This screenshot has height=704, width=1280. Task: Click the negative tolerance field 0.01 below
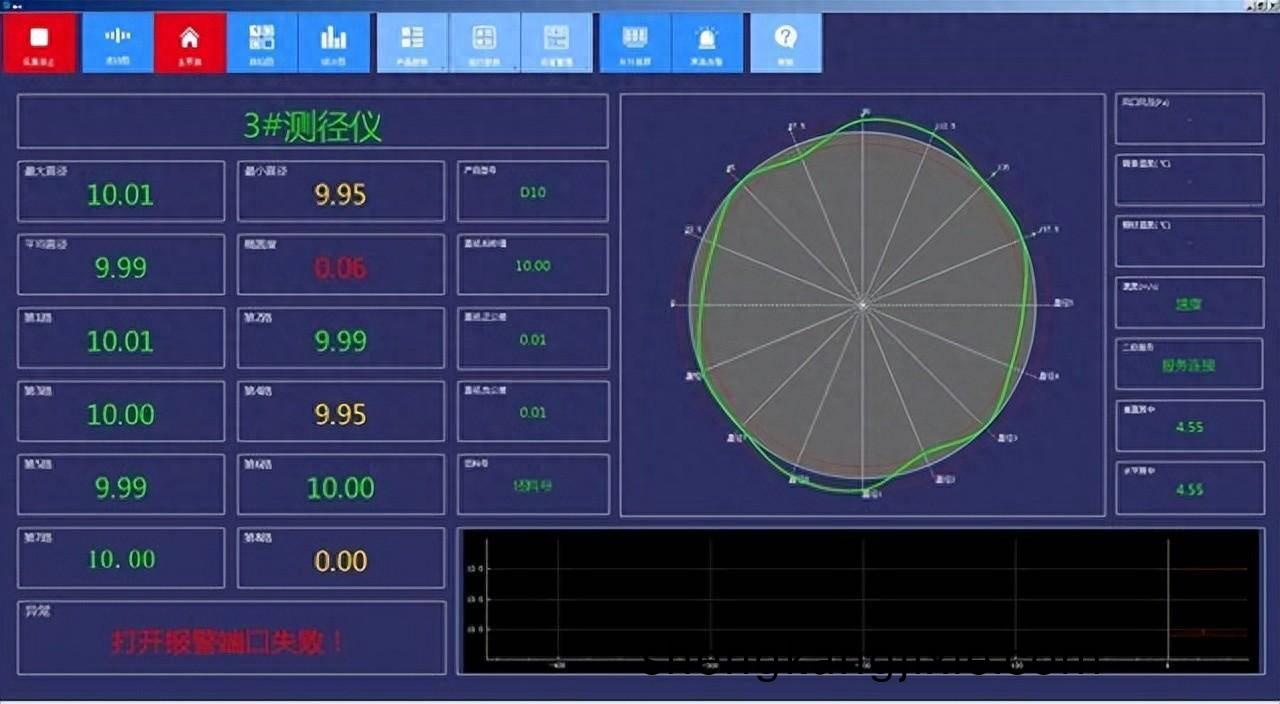(533, 411)
